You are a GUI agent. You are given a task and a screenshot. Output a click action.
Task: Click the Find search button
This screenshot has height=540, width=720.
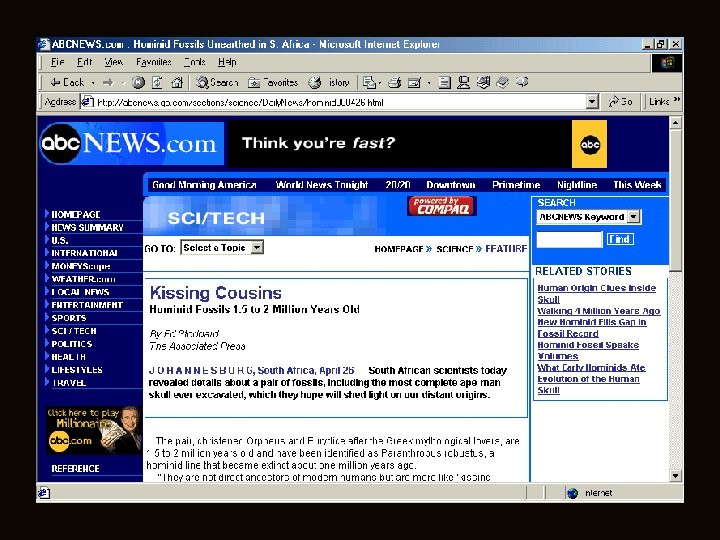[620, 239]
